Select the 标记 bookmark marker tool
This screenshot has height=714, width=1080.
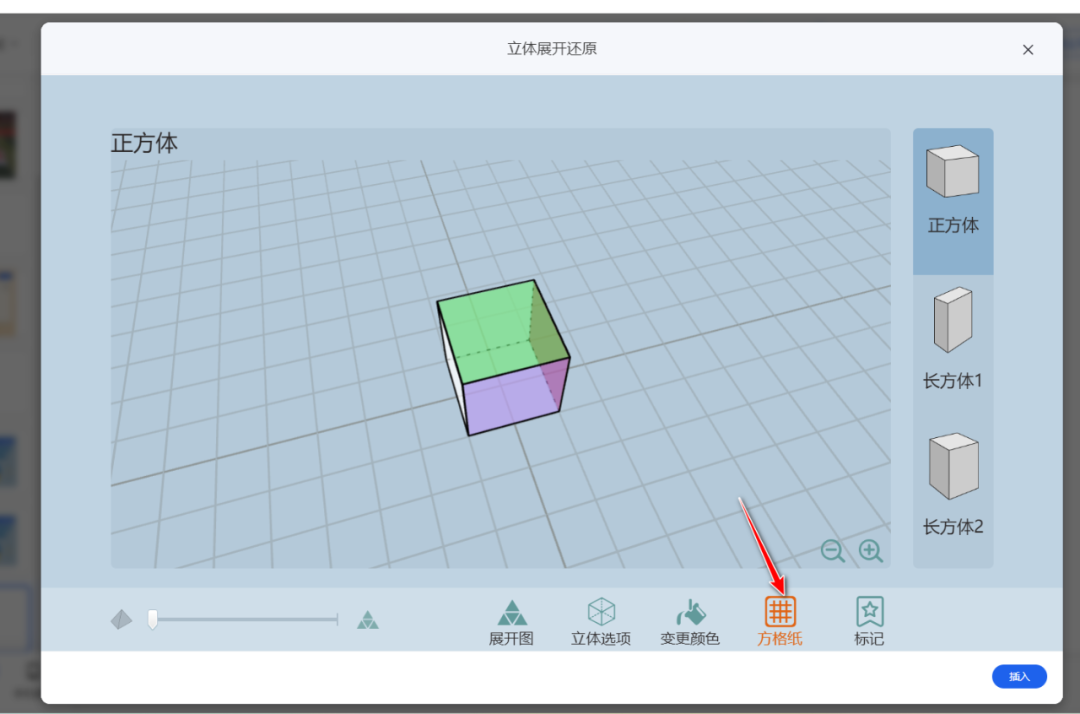coord(869,622)
